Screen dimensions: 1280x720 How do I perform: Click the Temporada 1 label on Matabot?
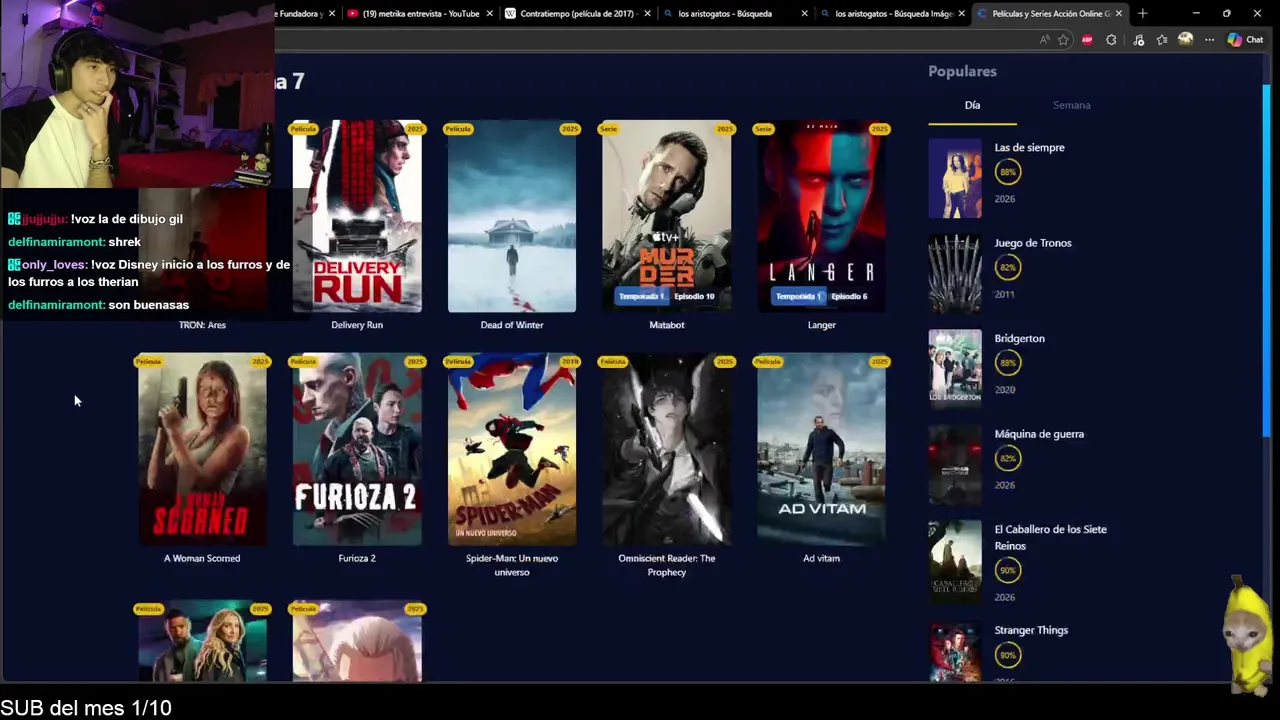point(641,296)
